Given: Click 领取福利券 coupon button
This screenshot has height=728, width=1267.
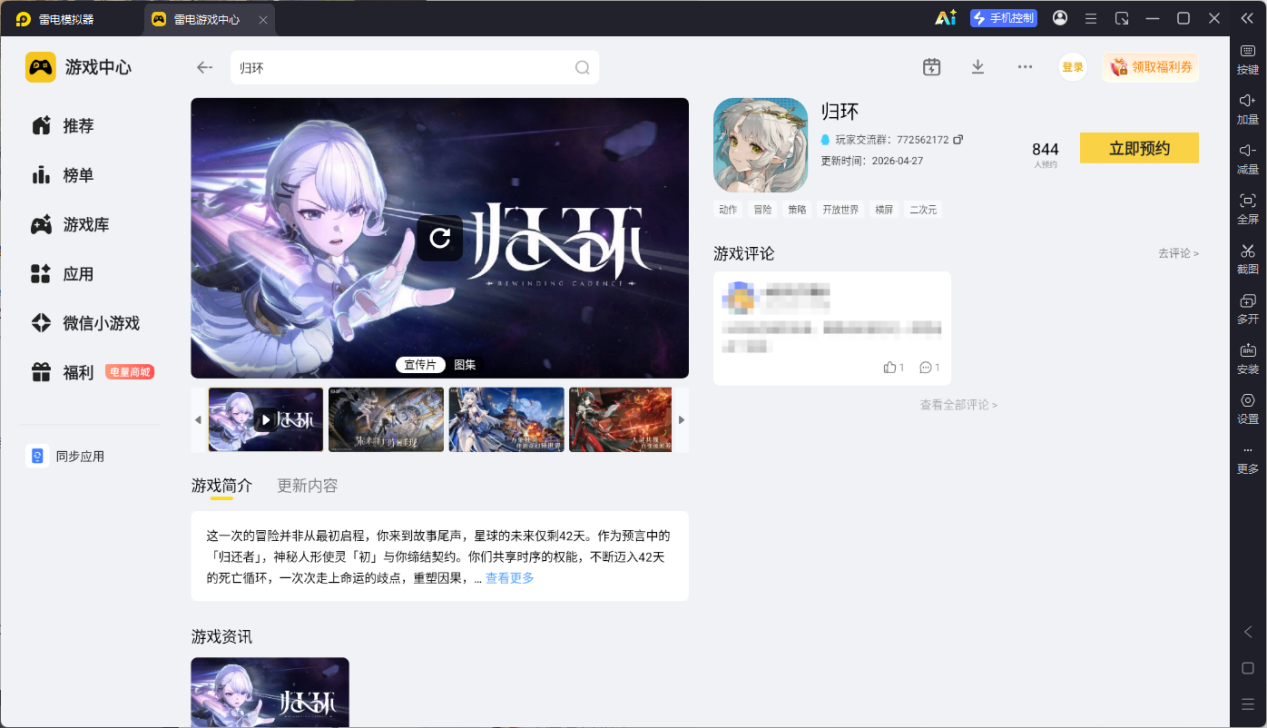Looking at the screenshot, I should tap(1151, 67).
